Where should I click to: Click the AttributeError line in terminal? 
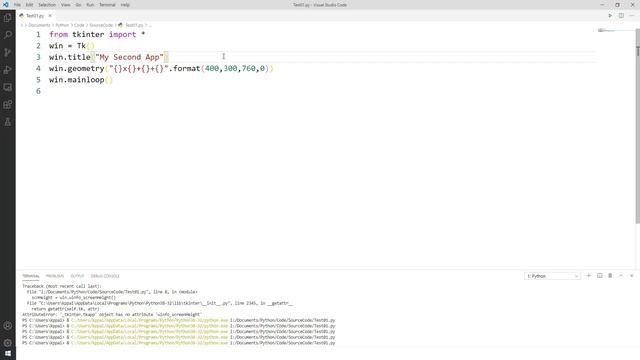pos(112,315)
